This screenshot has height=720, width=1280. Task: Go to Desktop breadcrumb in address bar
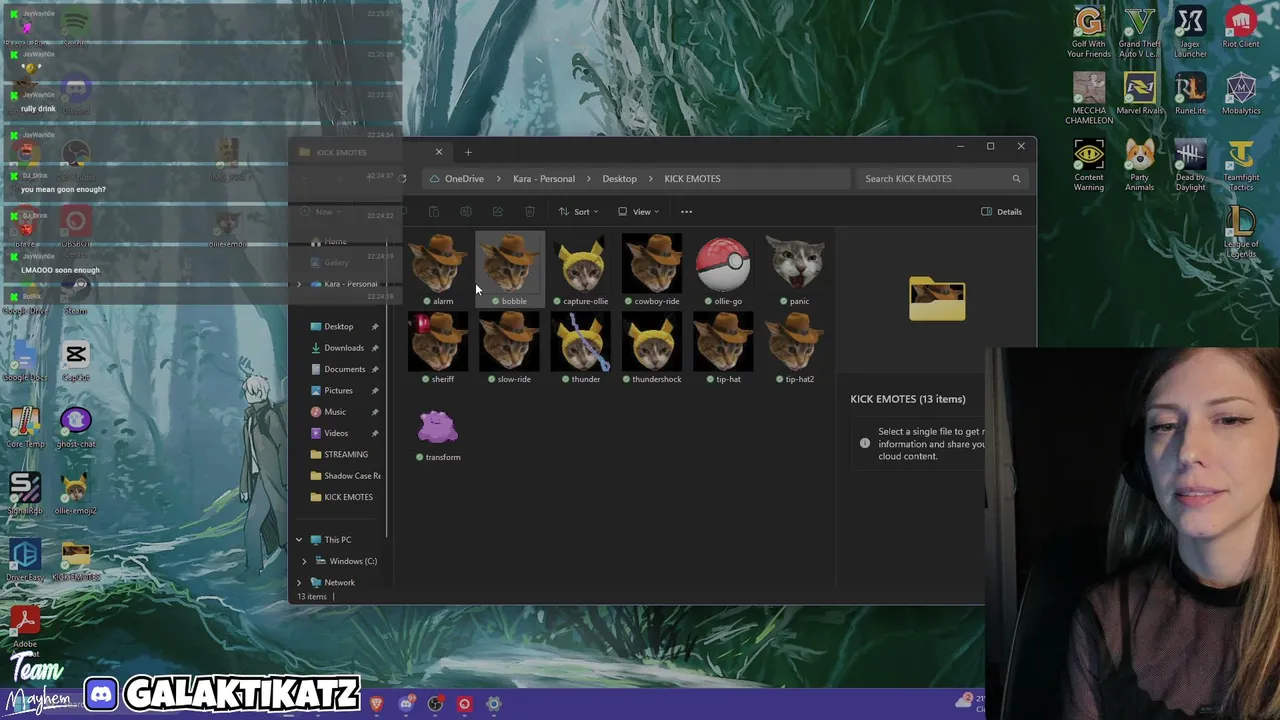click(x=619, y=179)
